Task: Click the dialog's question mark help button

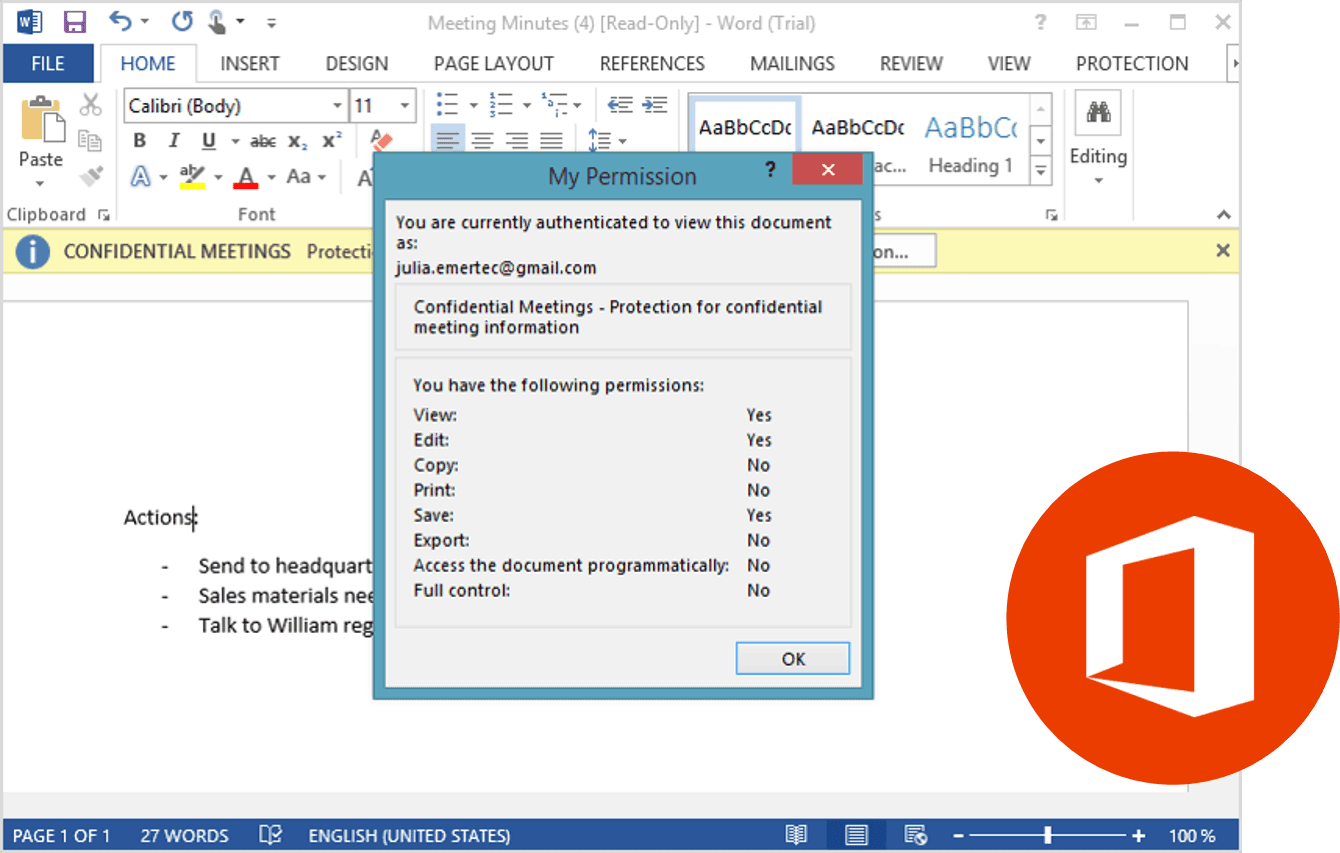Action: tap(770, 169)
